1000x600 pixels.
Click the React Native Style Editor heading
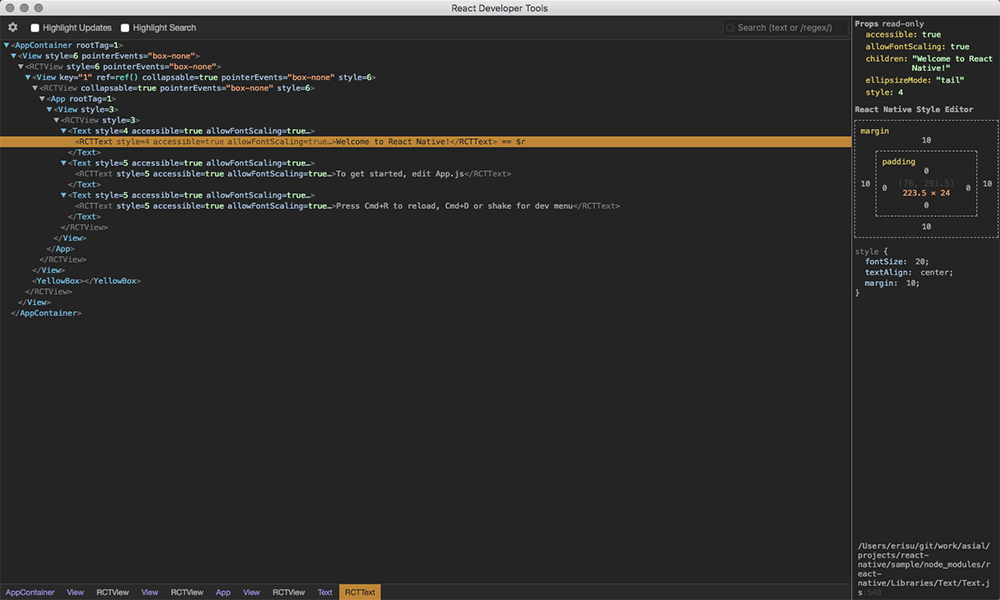(x=914, y=110)
